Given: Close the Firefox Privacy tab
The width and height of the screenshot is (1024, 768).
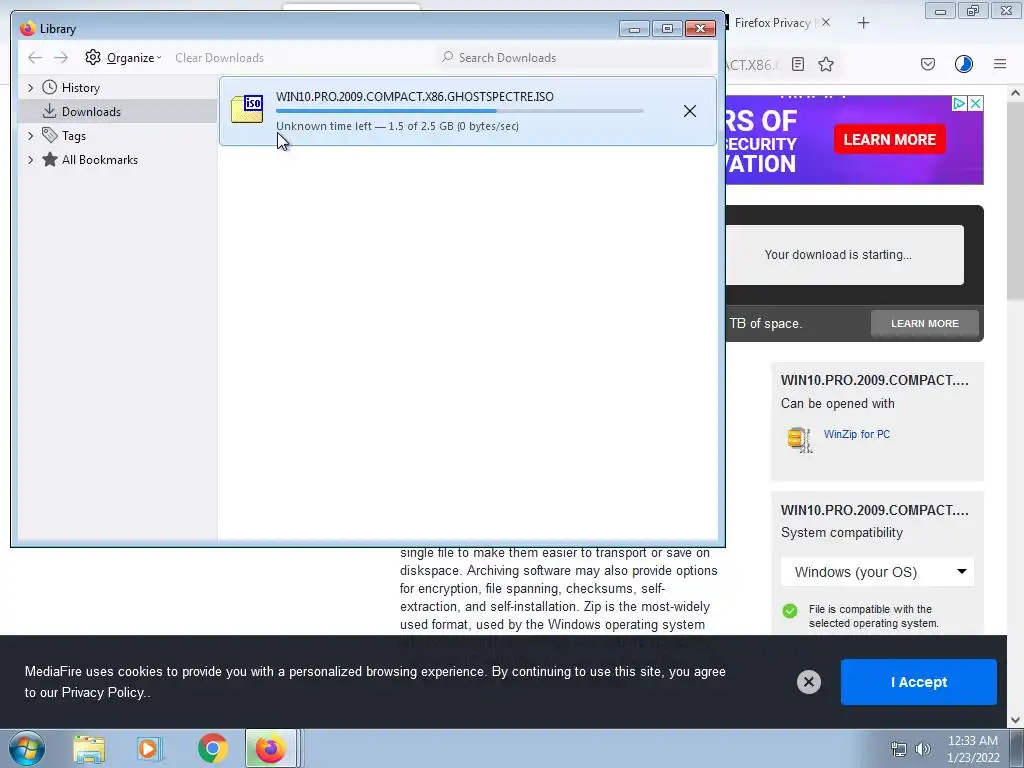Looking at the screenshot, I should pyautogui.click(x=826, y=22).
